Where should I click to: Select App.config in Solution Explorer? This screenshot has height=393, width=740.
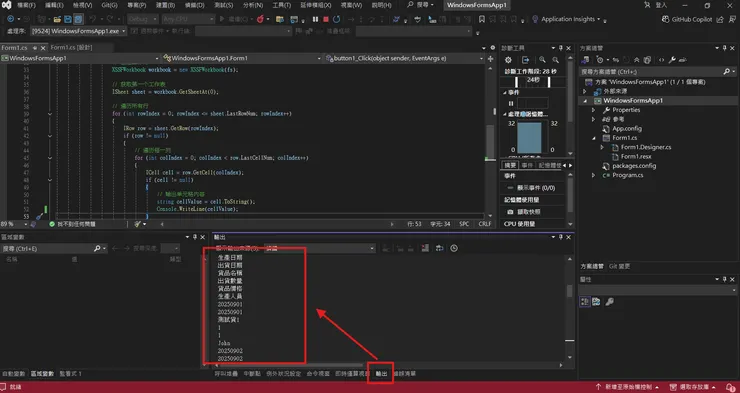tap(627, 128)
